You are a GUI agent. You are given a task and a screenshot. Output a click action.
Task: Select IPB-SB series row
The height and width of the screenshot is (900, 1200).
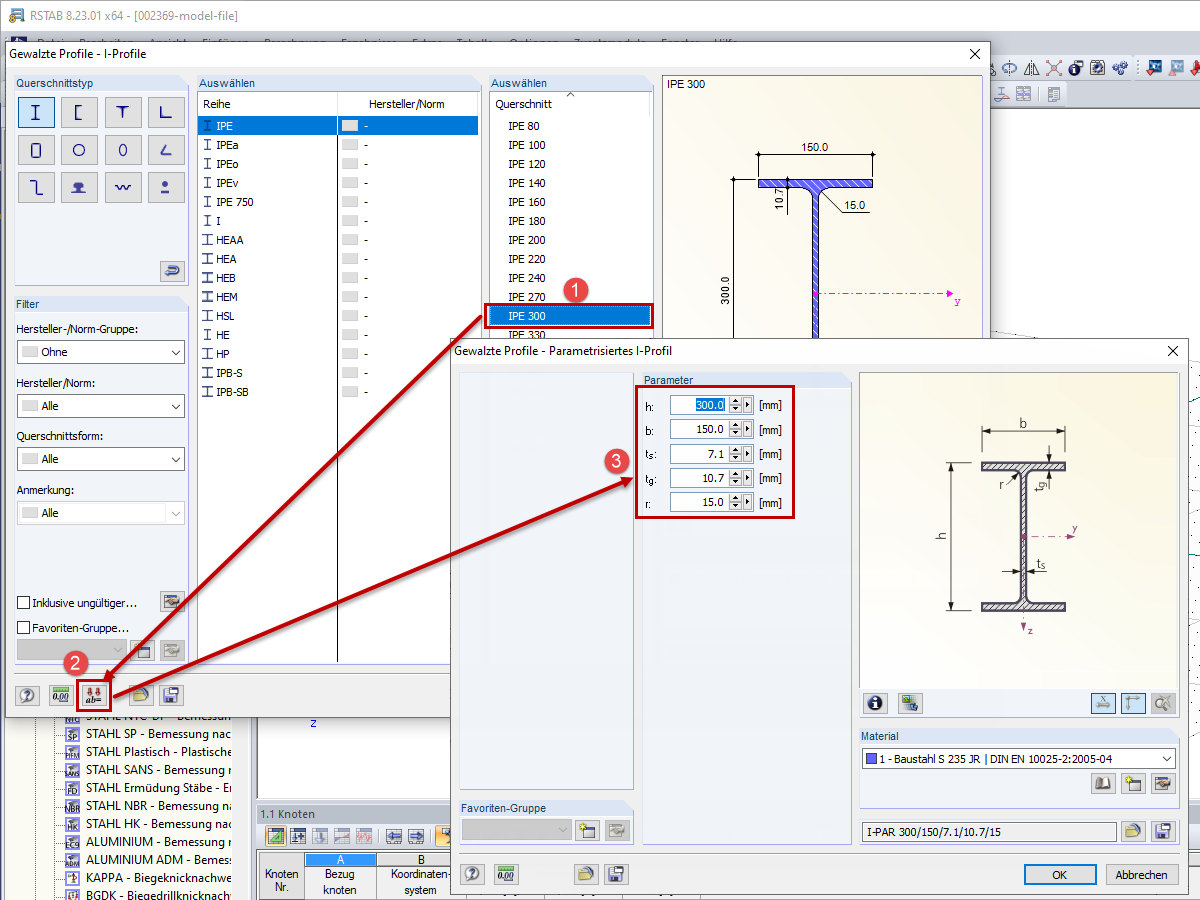pyautogui.click(x=338, y=392)
